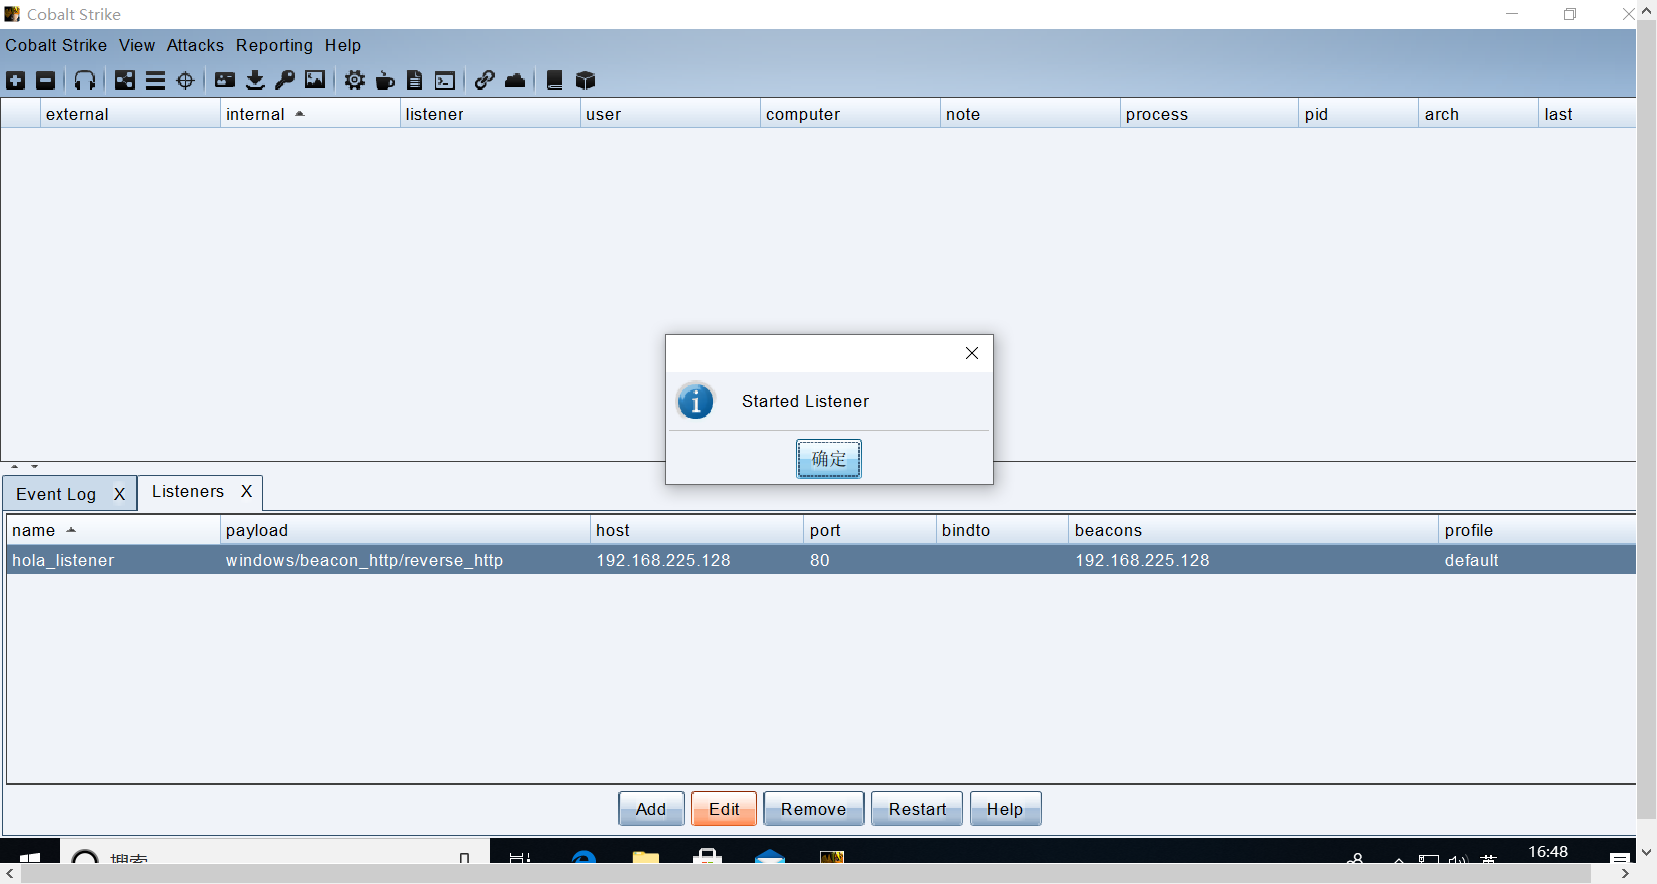This screenshot has width=1657, height=884.
Task: Manage web server via cloud icon
Action: [x=515, y=81]
